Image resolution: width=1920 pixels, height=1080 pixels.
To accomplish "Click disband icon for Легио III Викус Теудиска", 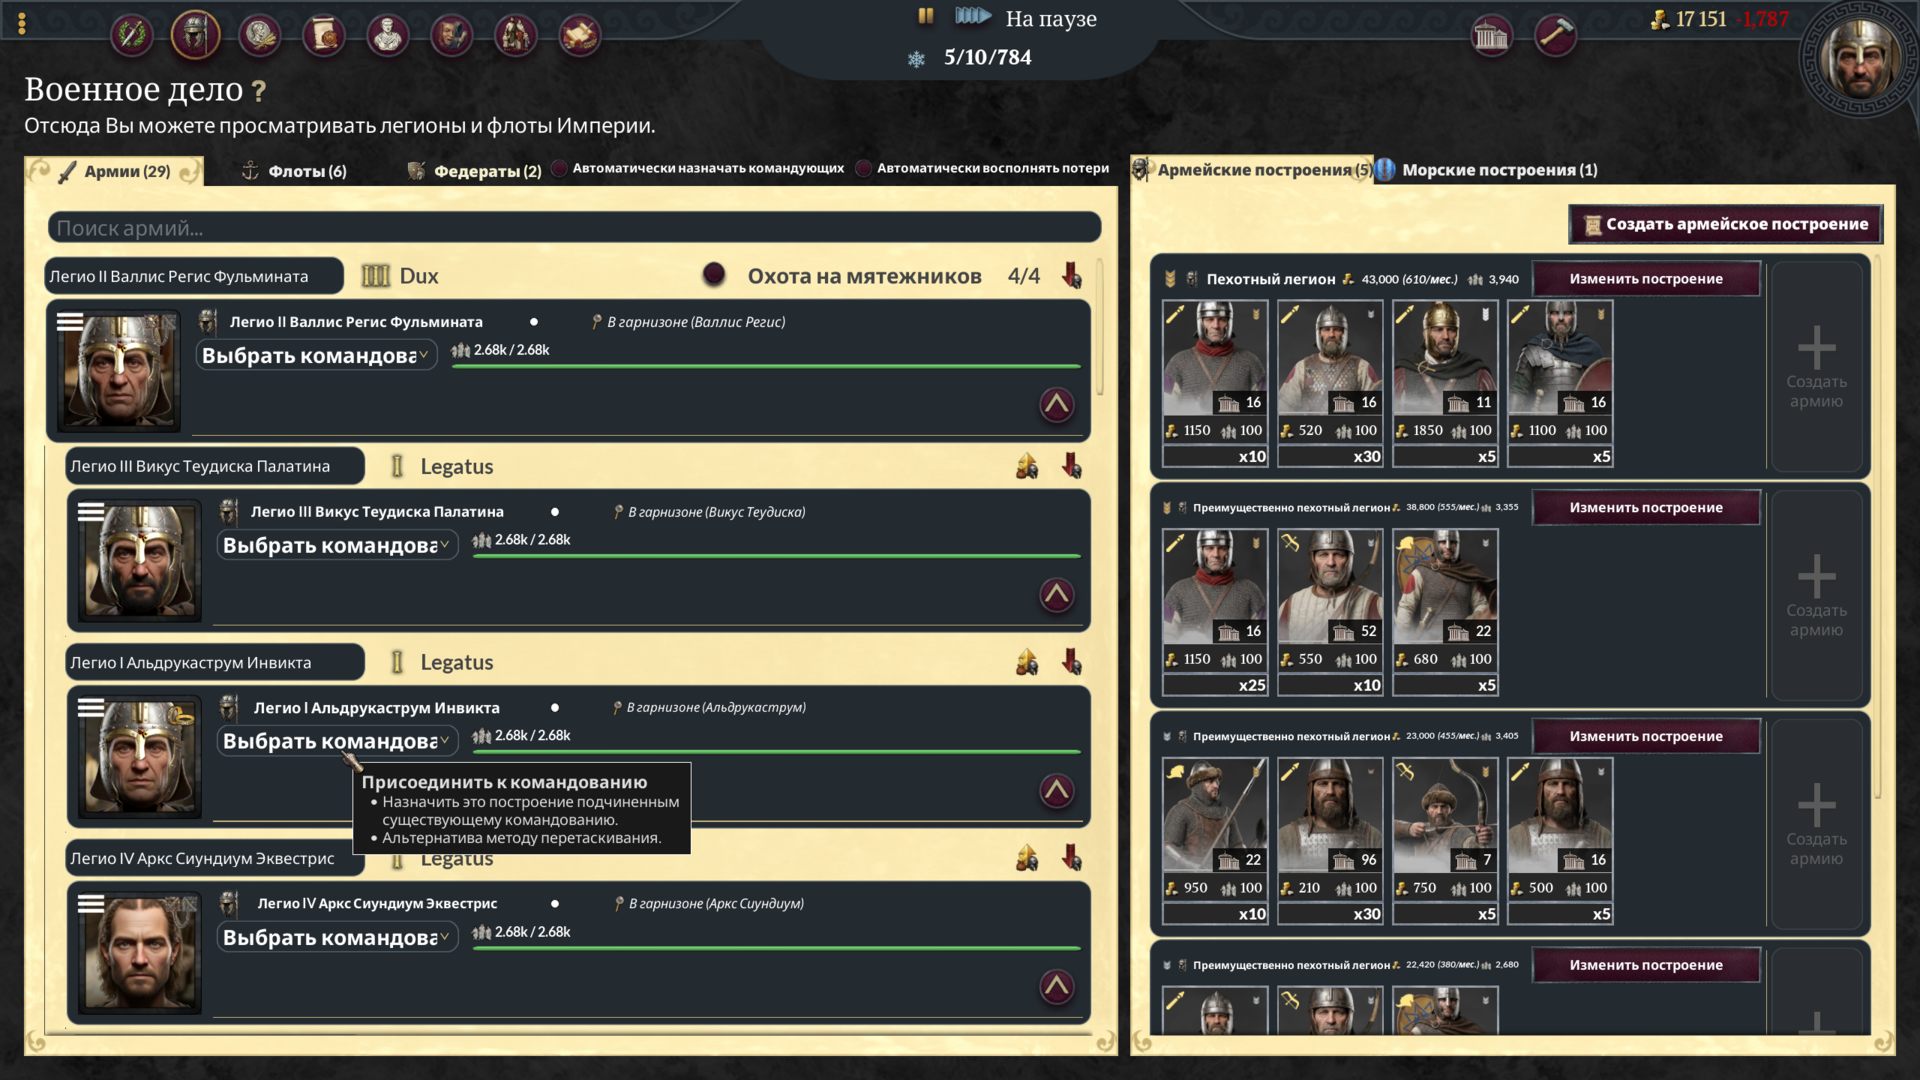I will click(1071, 466).
